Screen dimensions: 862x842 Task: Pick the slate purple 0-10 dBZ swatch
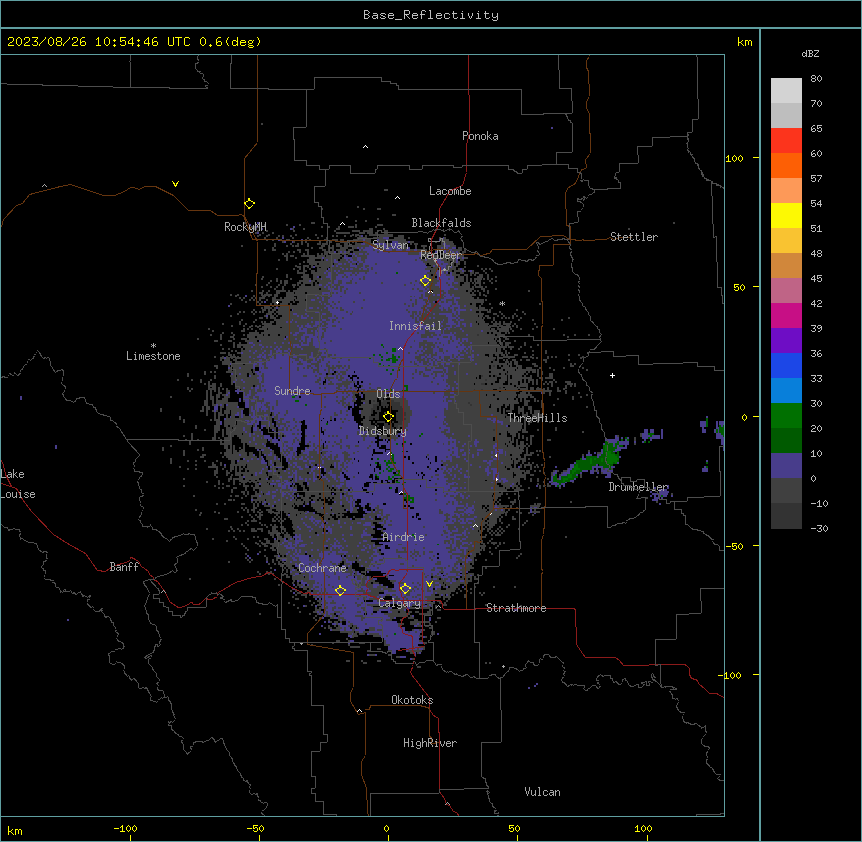[786, 466]
